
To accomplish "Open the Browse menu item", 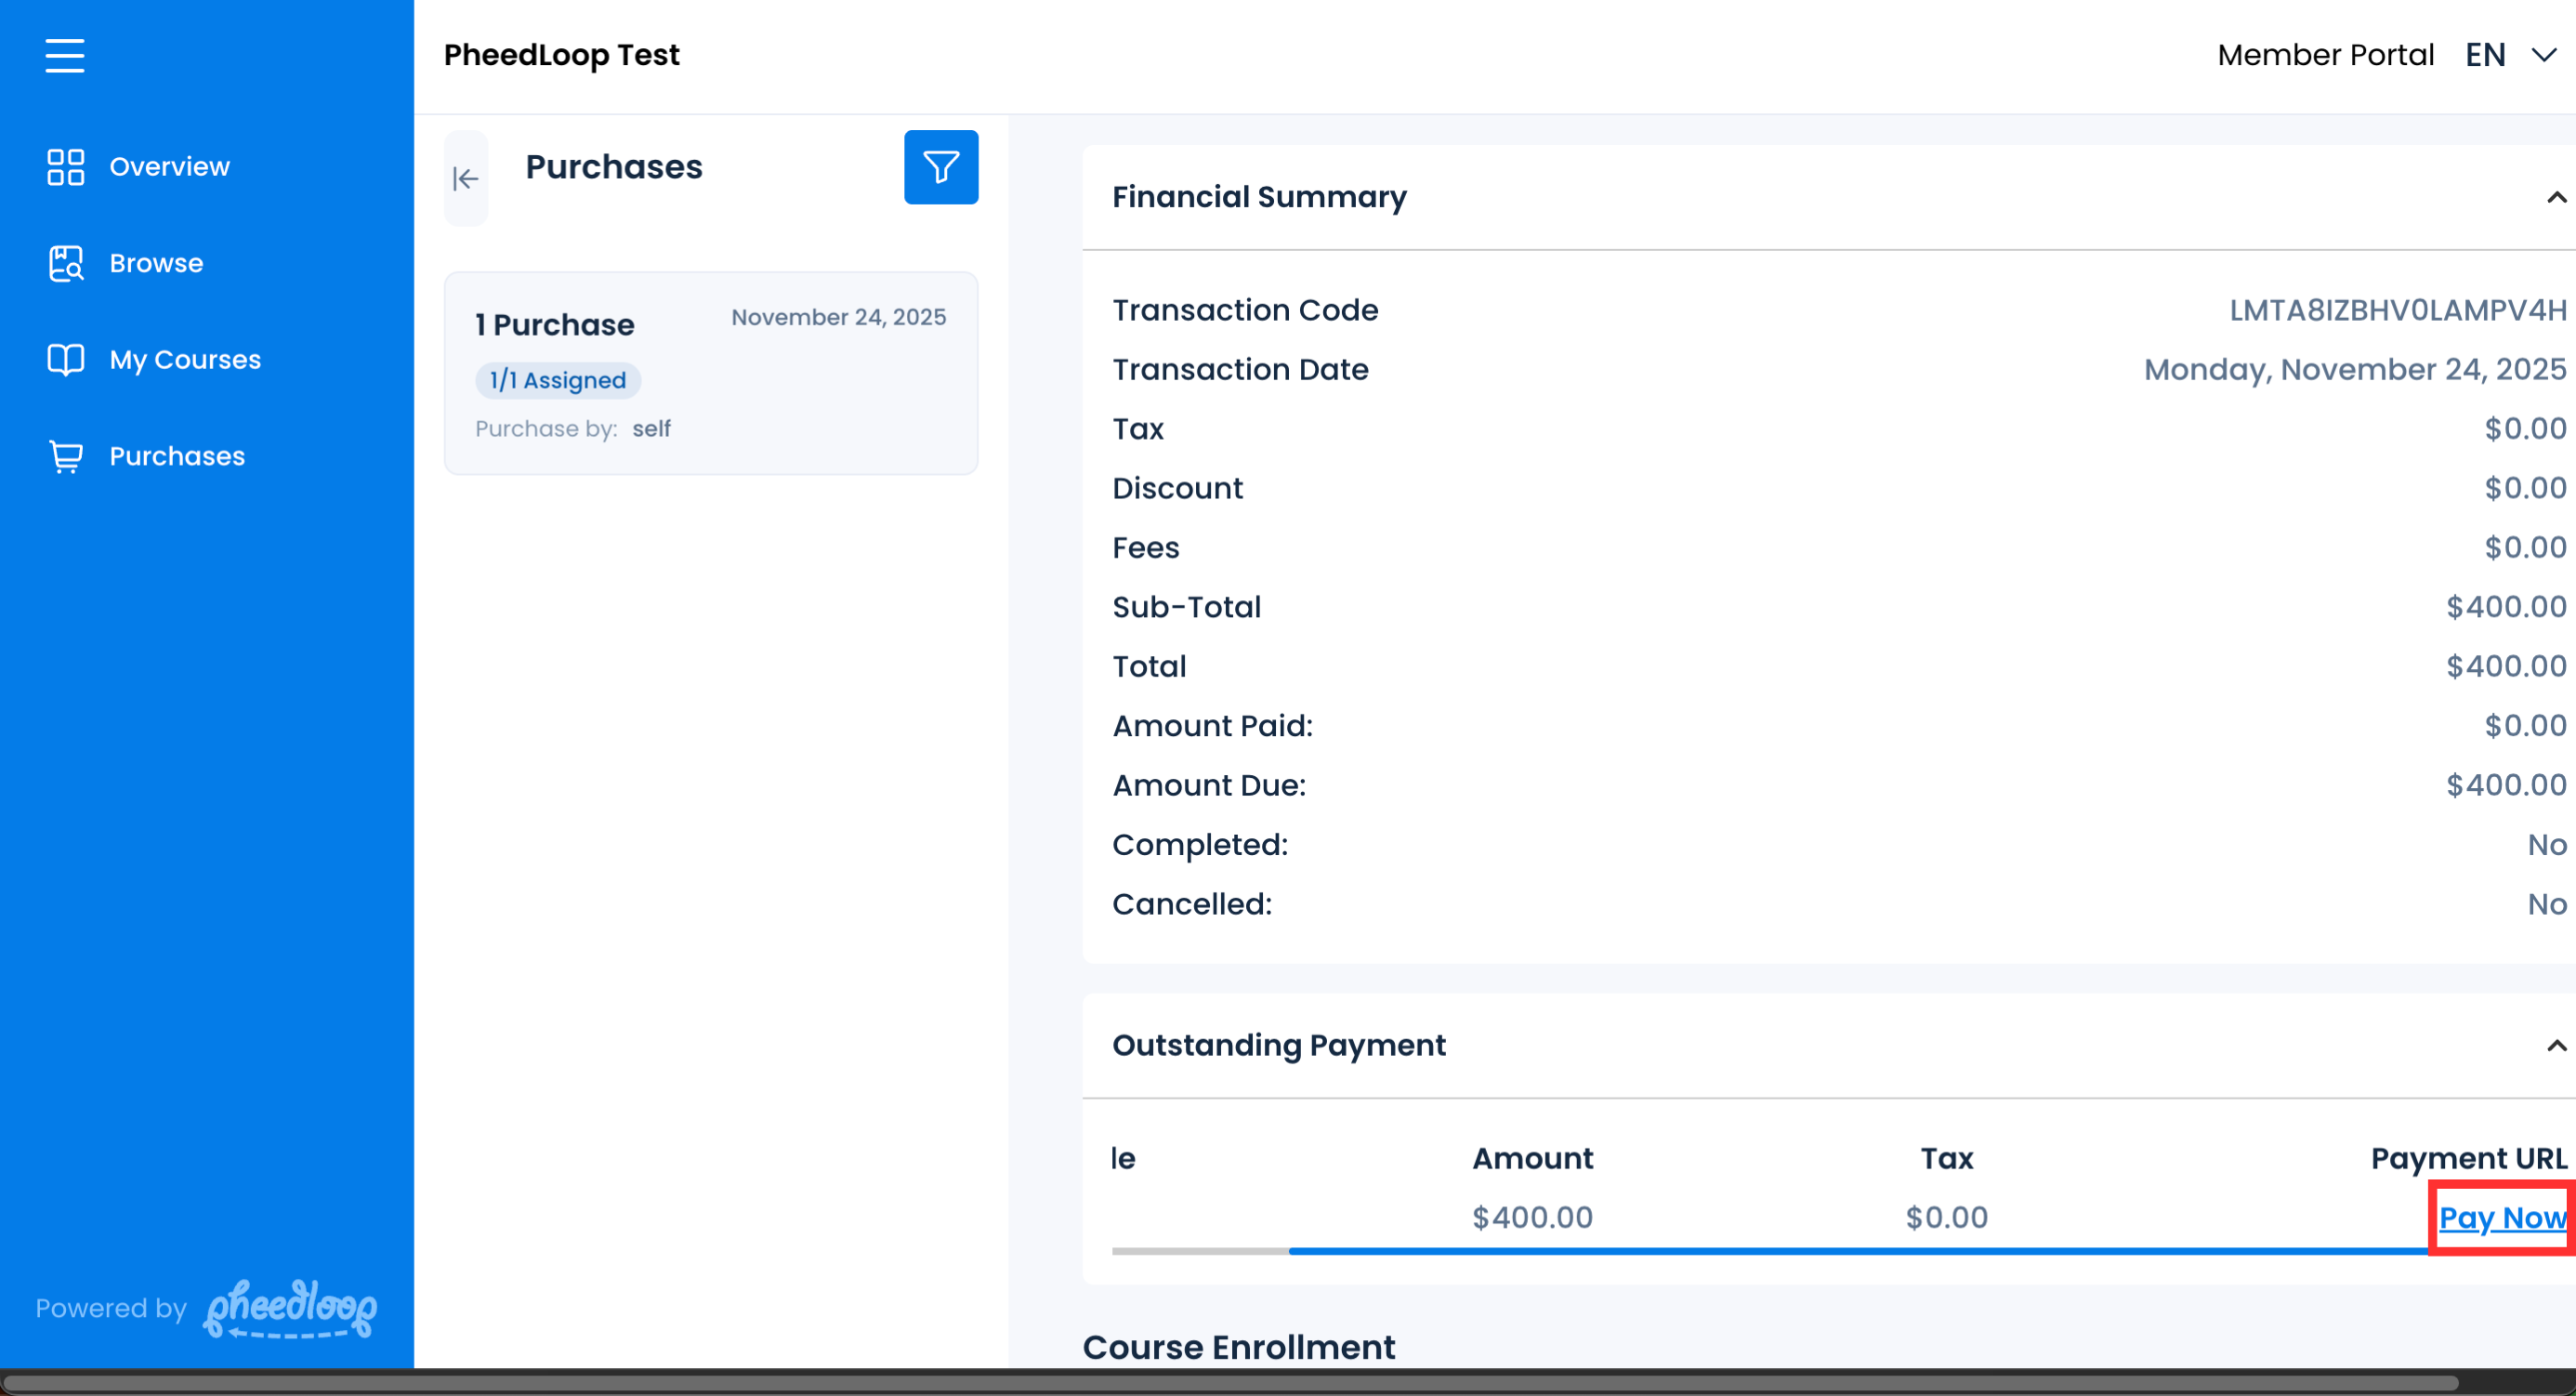I will pyautogui.click(x=156, y=264).
